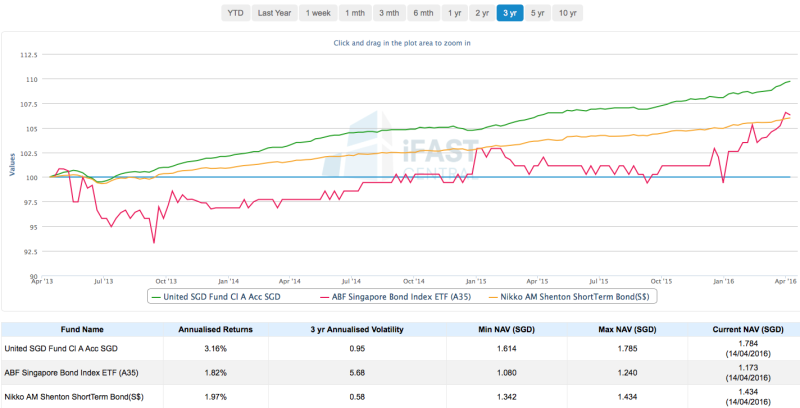Click the 1.614 Min NAV cell
Screen dimensions: 800x408
tap(507, 349)
